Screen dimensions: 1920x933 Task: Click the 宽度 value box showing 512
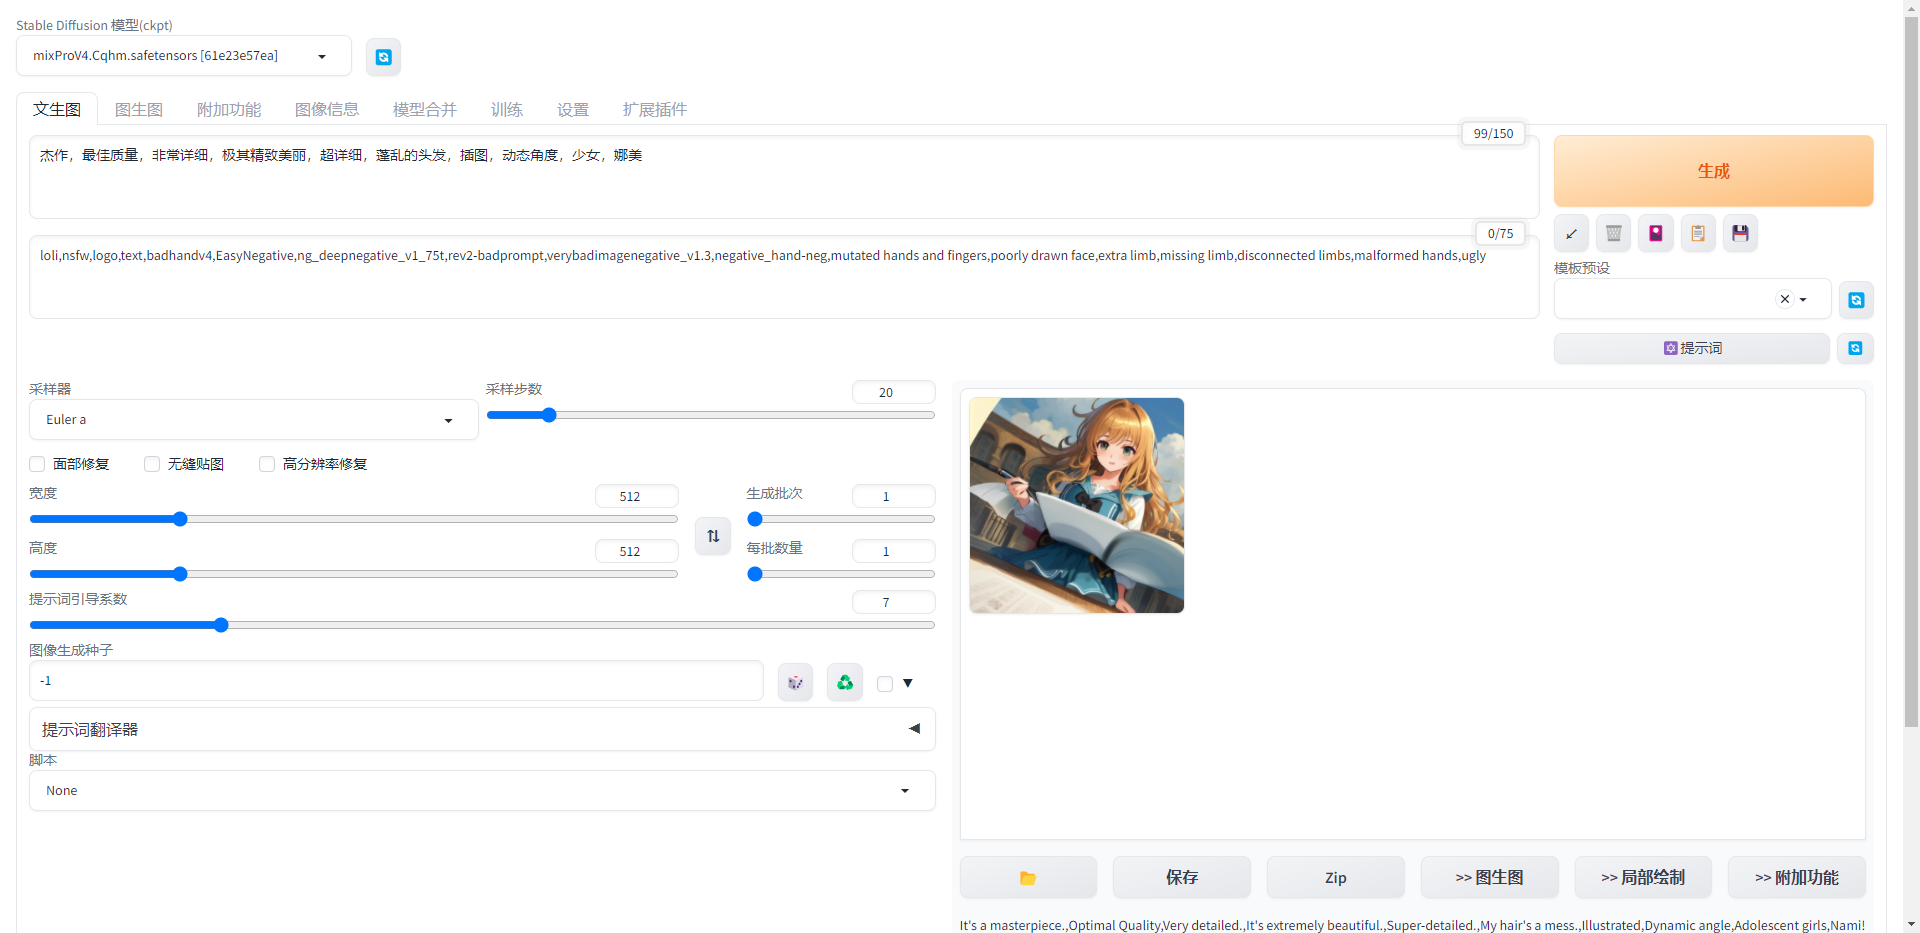point(636,496)
